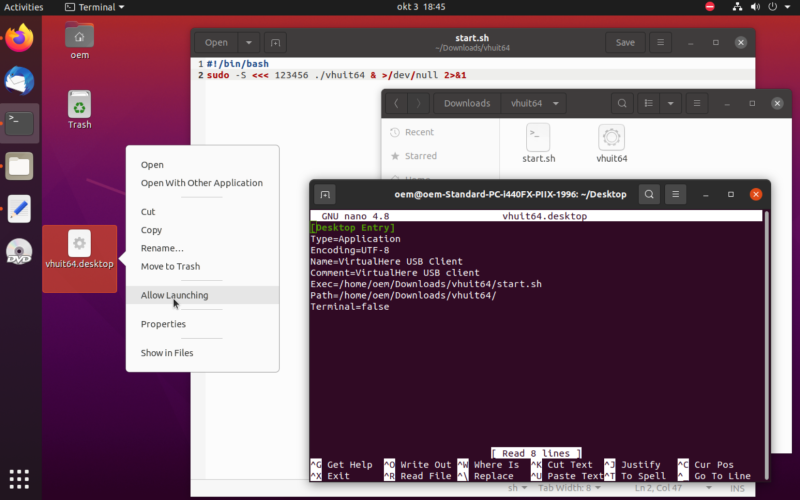The width and height of the screenshot is (800, 500).
Task: Save the start.sh document
Action: (625, 43)
